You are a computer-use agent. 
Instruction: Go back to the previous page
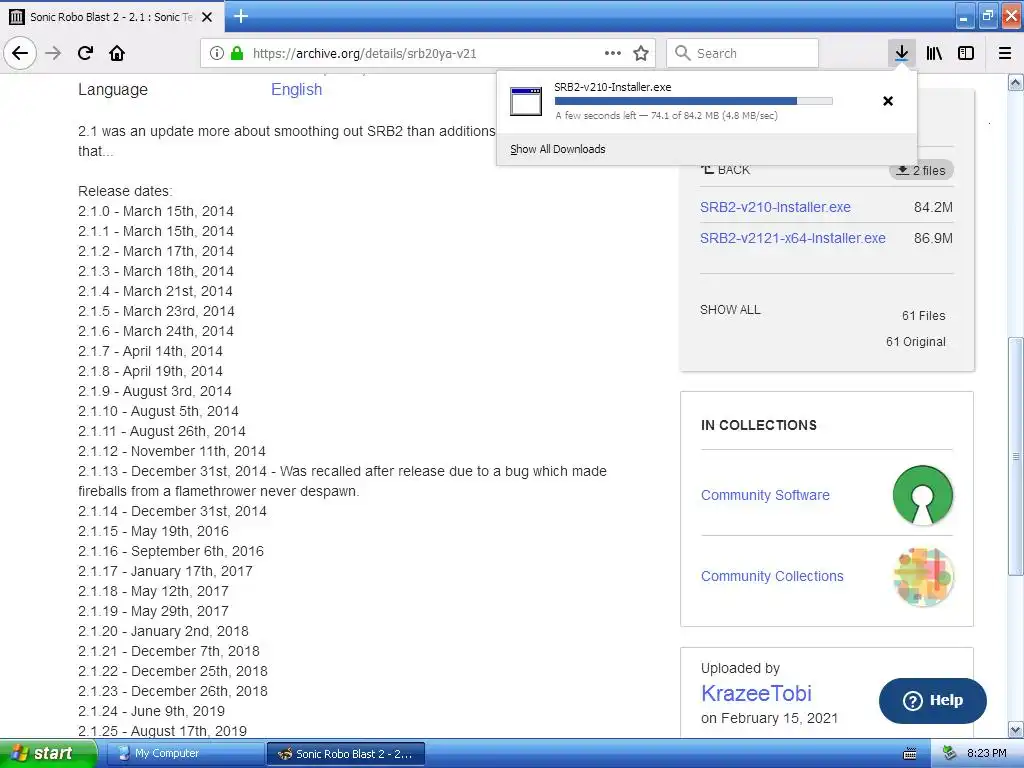pos(20,53)
